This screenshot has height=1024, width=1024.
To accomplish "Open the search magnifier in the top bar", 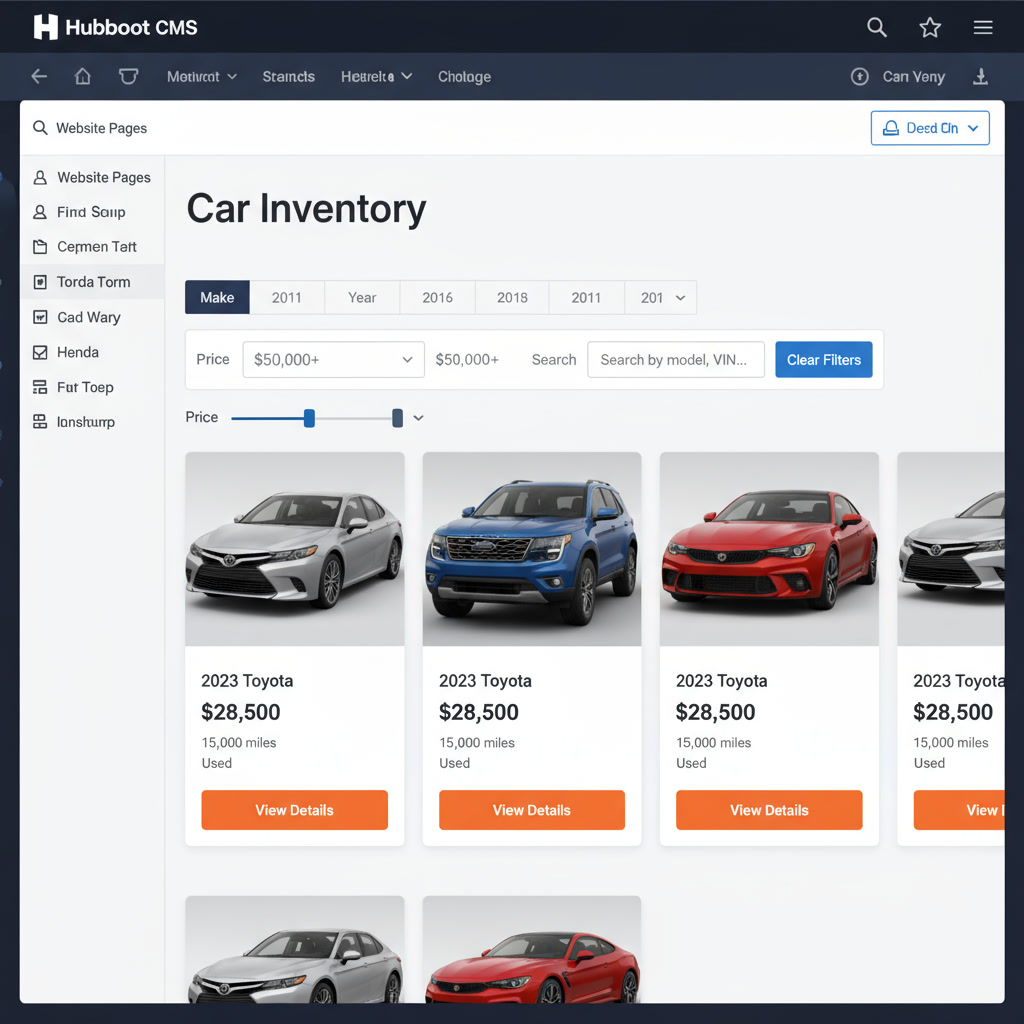I will [x=877, y=27].
